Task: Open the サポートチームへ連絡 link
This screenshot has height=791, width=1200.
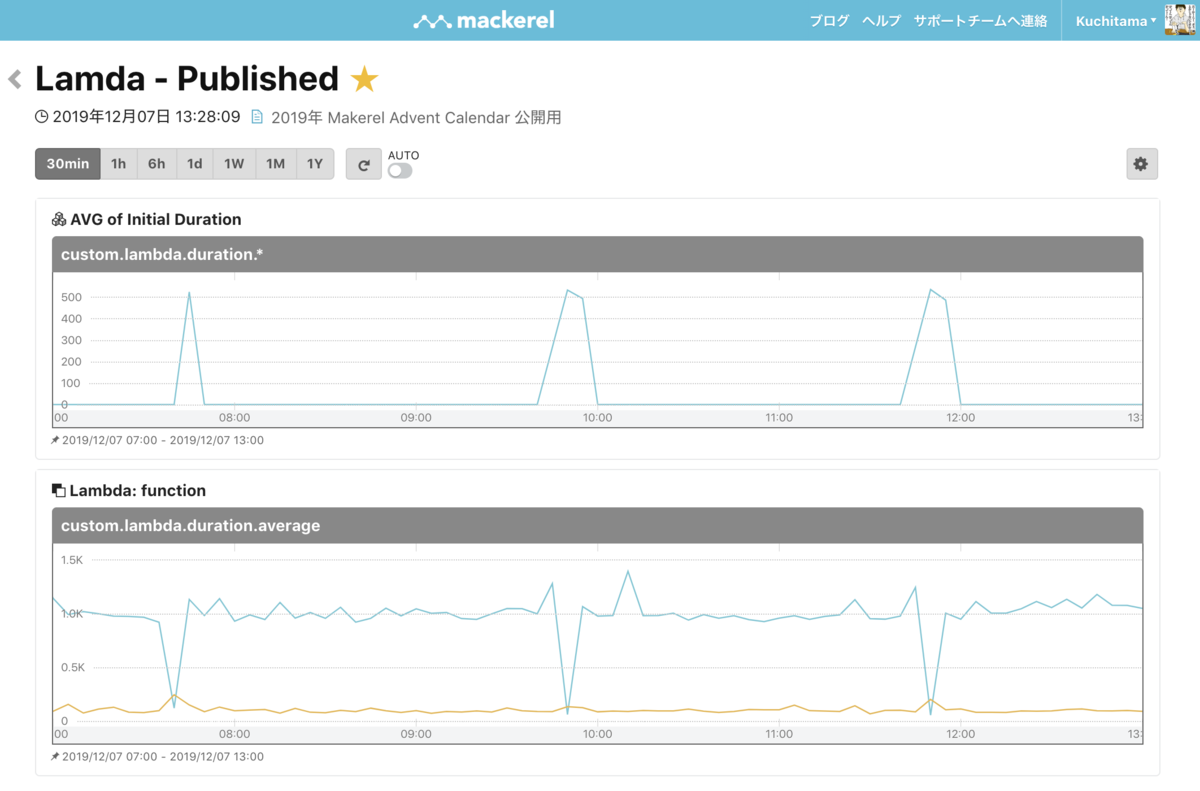Action: [980, 21]
